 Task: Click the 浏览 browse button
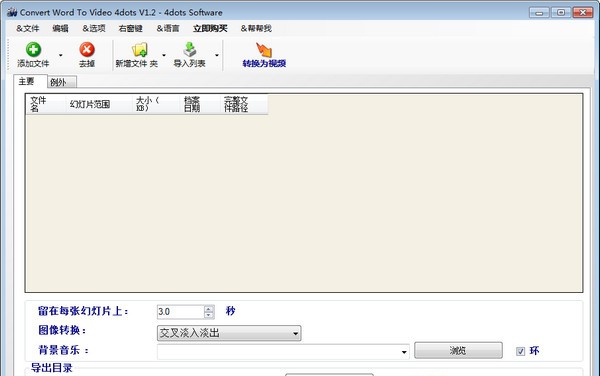[x=458, y=350]
